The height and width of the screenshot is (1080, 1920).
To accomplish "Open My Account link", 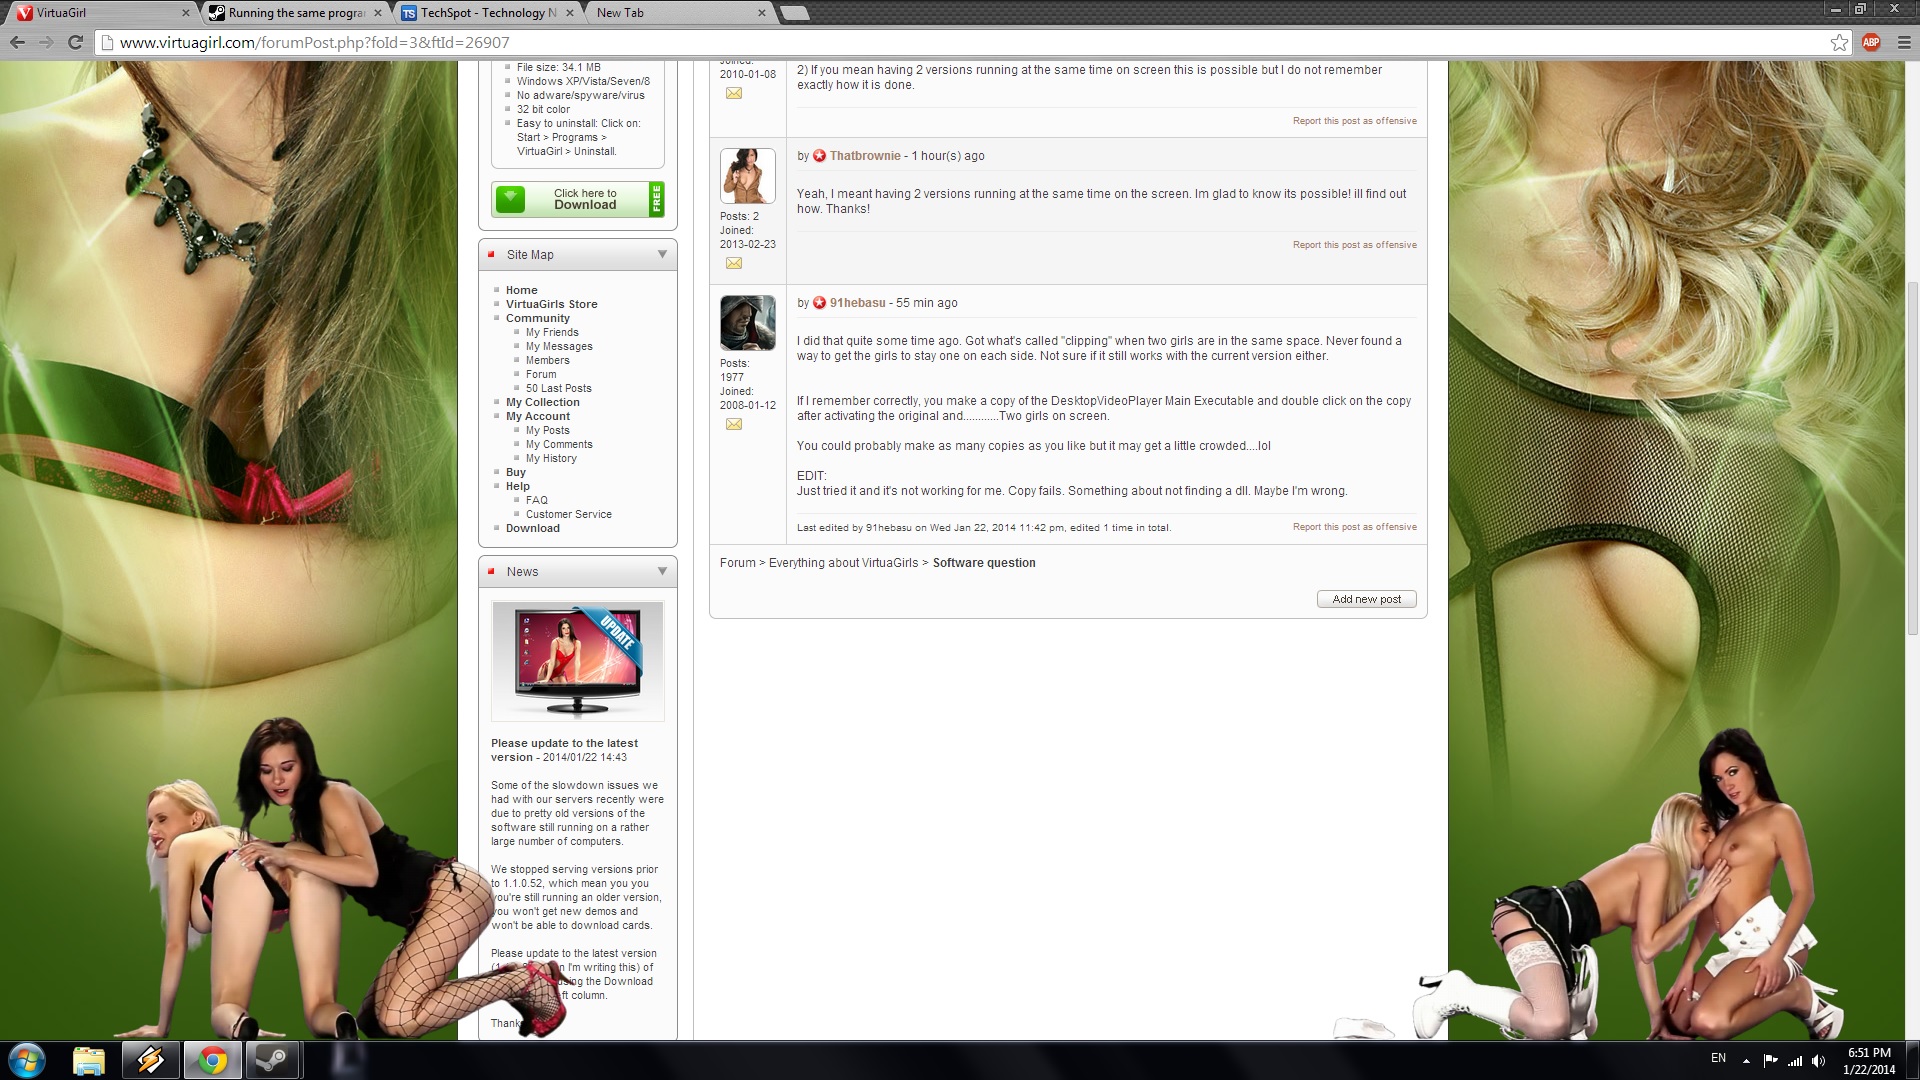I will (537, 416).
